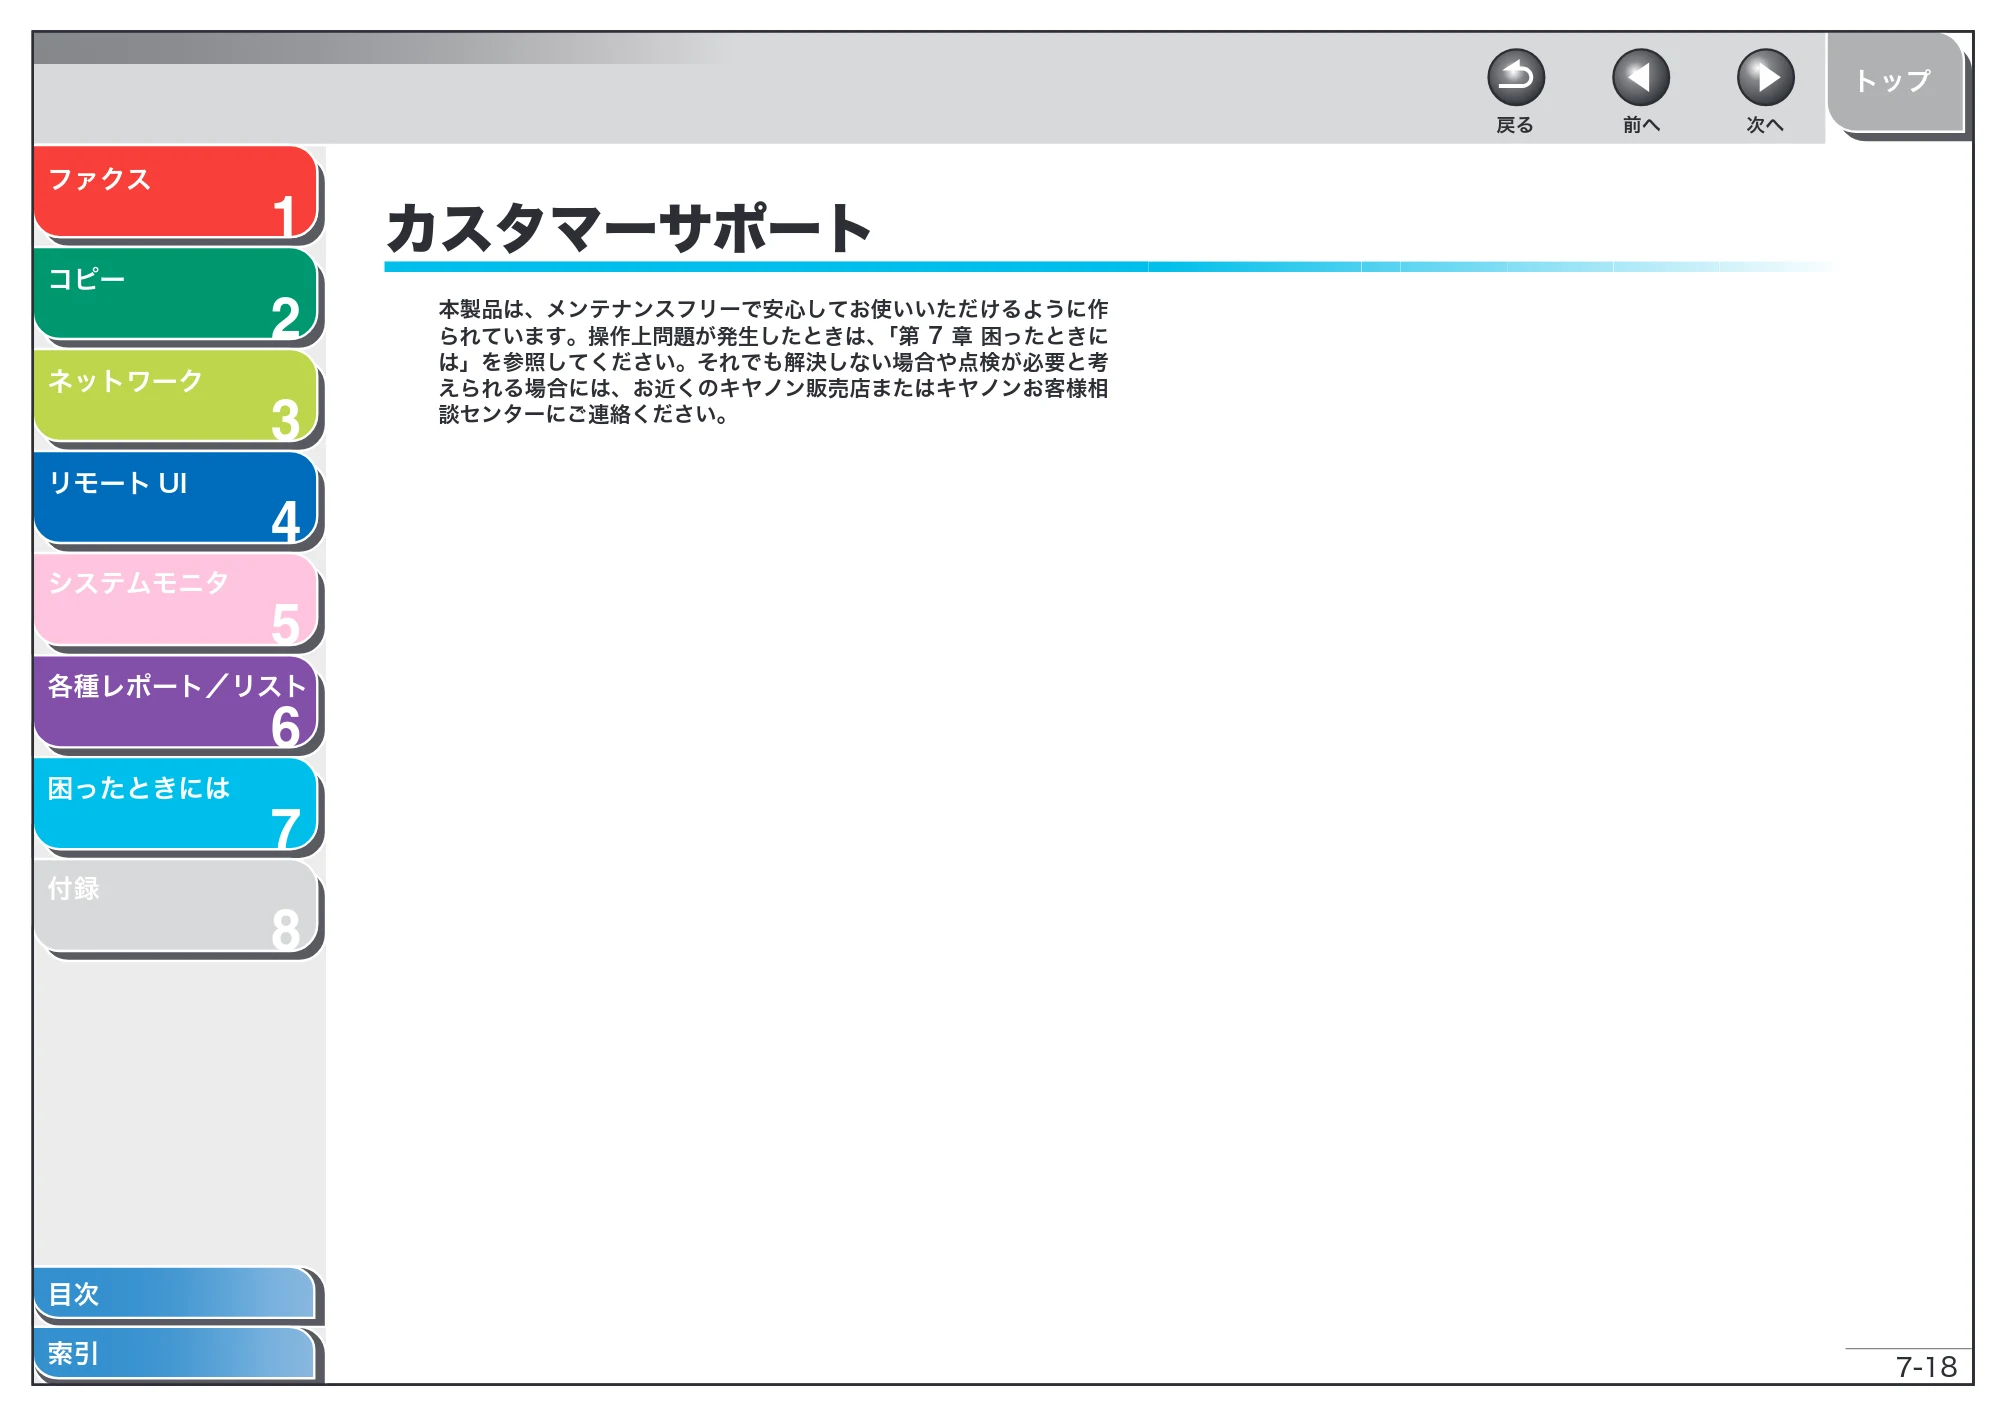
Task: Open chapter 1 ファクス tab
Action: 176,192
